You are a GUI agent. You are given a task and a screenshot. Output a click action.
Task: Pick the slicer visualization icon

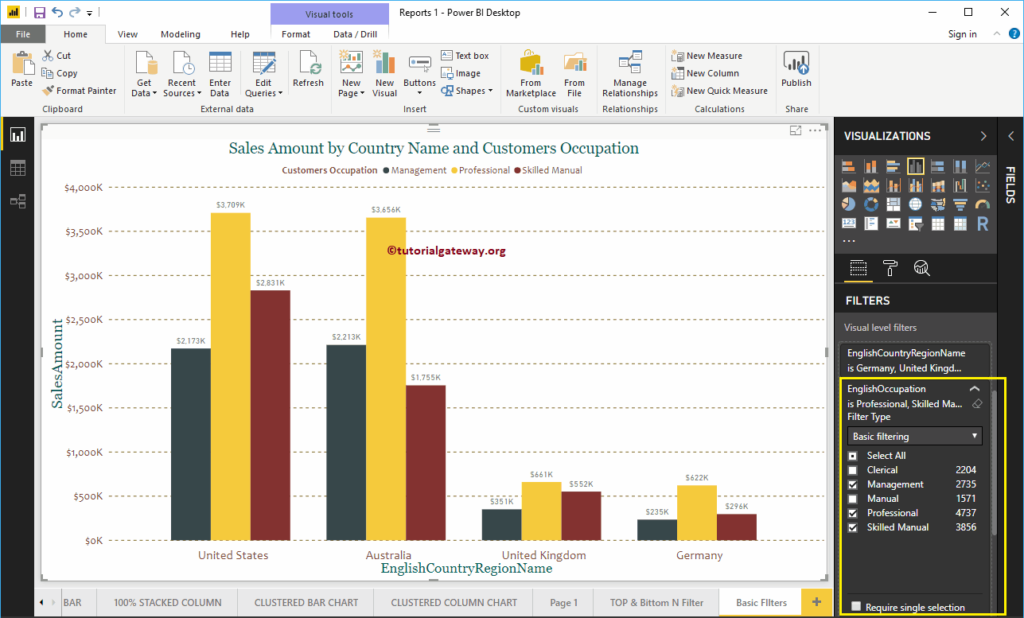(916, 224)
